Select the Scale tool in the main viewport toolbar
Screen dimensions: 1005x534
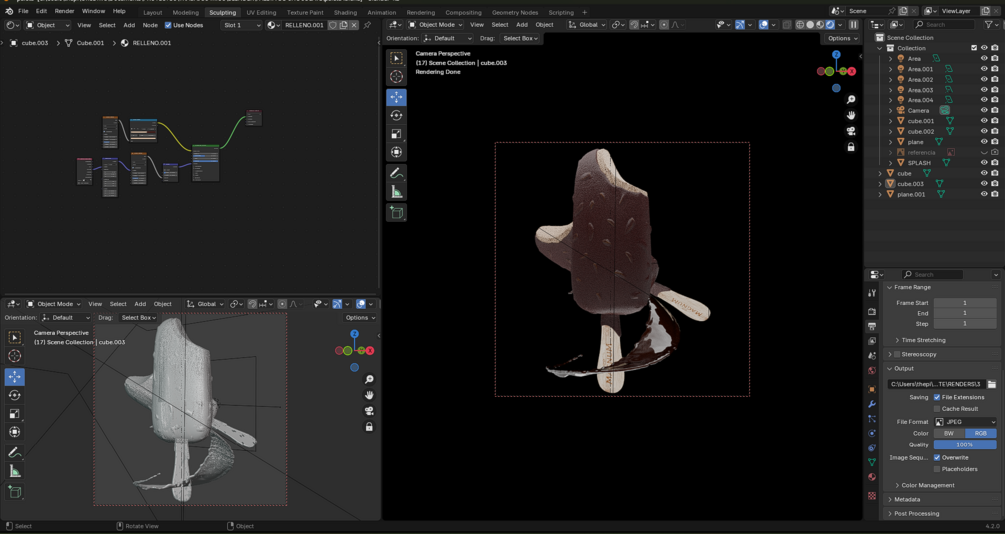(397, 134)
